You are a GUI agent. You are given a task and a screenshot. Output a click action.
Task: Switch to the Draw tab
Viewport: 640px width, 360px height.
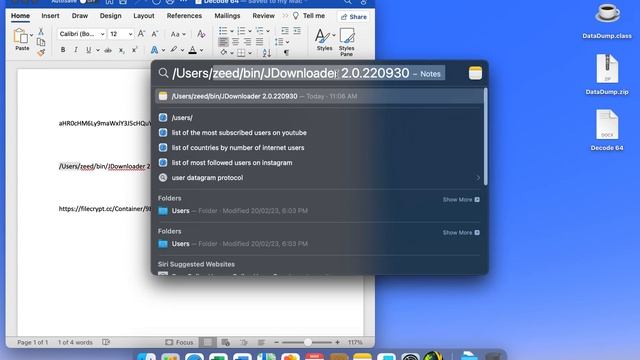80,16
